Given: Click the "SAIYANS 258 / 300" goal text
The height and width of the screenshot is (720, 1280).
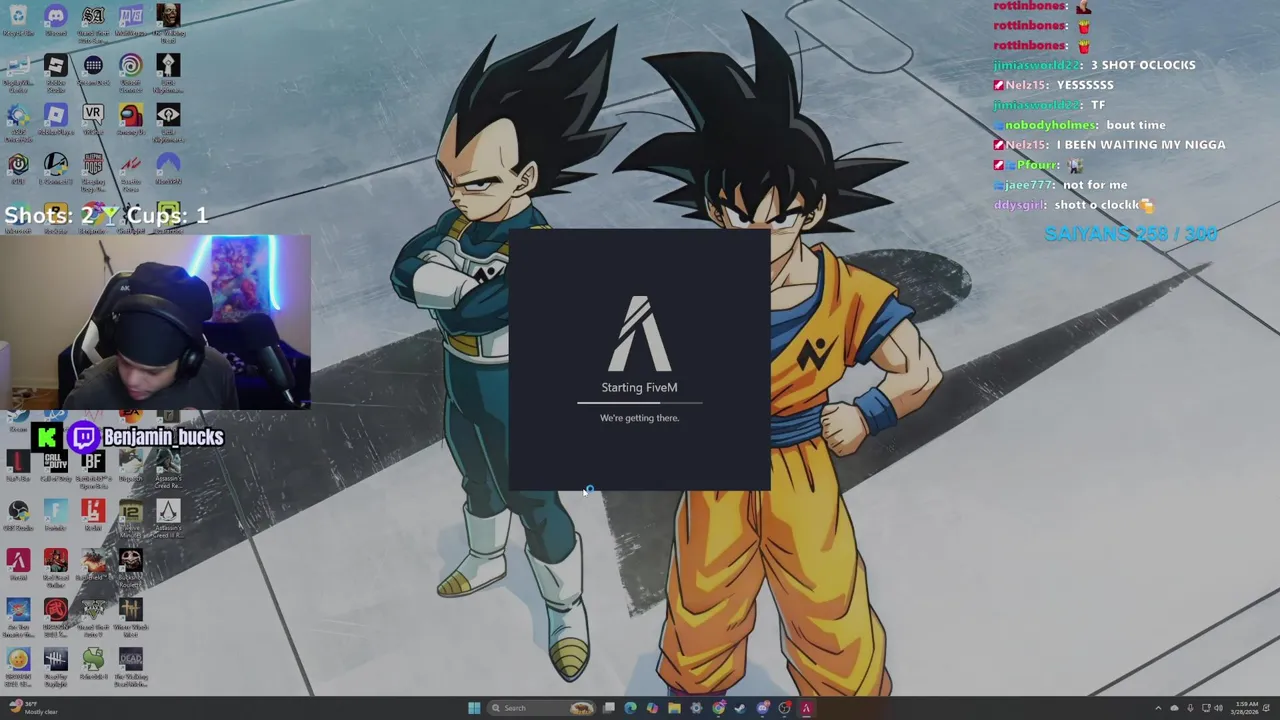Looking at the screenshot, I should pos(1130,234).
